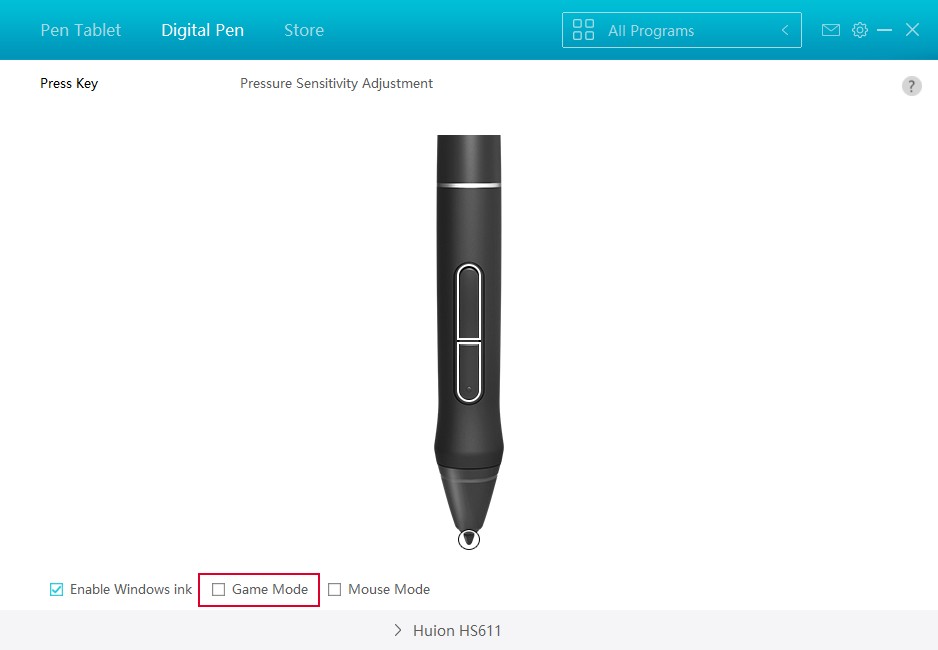Click the pen nib tip circle

469,539
